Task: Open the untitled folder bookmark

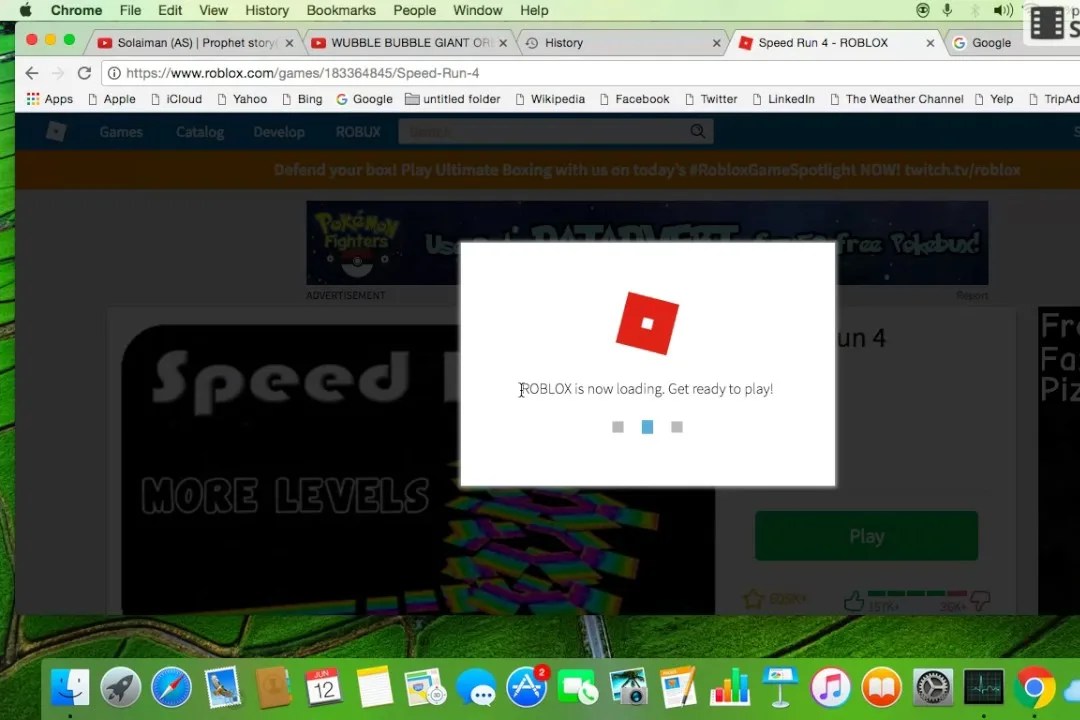Action: pos(453,99)
